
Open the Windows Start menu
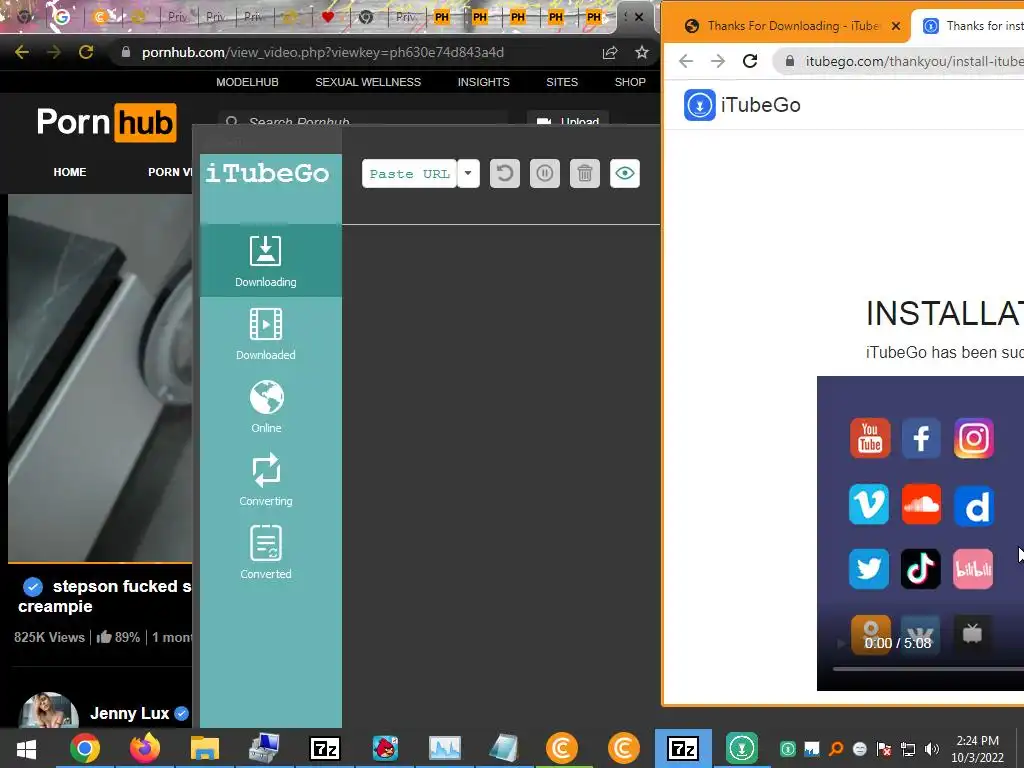point(27,748)
